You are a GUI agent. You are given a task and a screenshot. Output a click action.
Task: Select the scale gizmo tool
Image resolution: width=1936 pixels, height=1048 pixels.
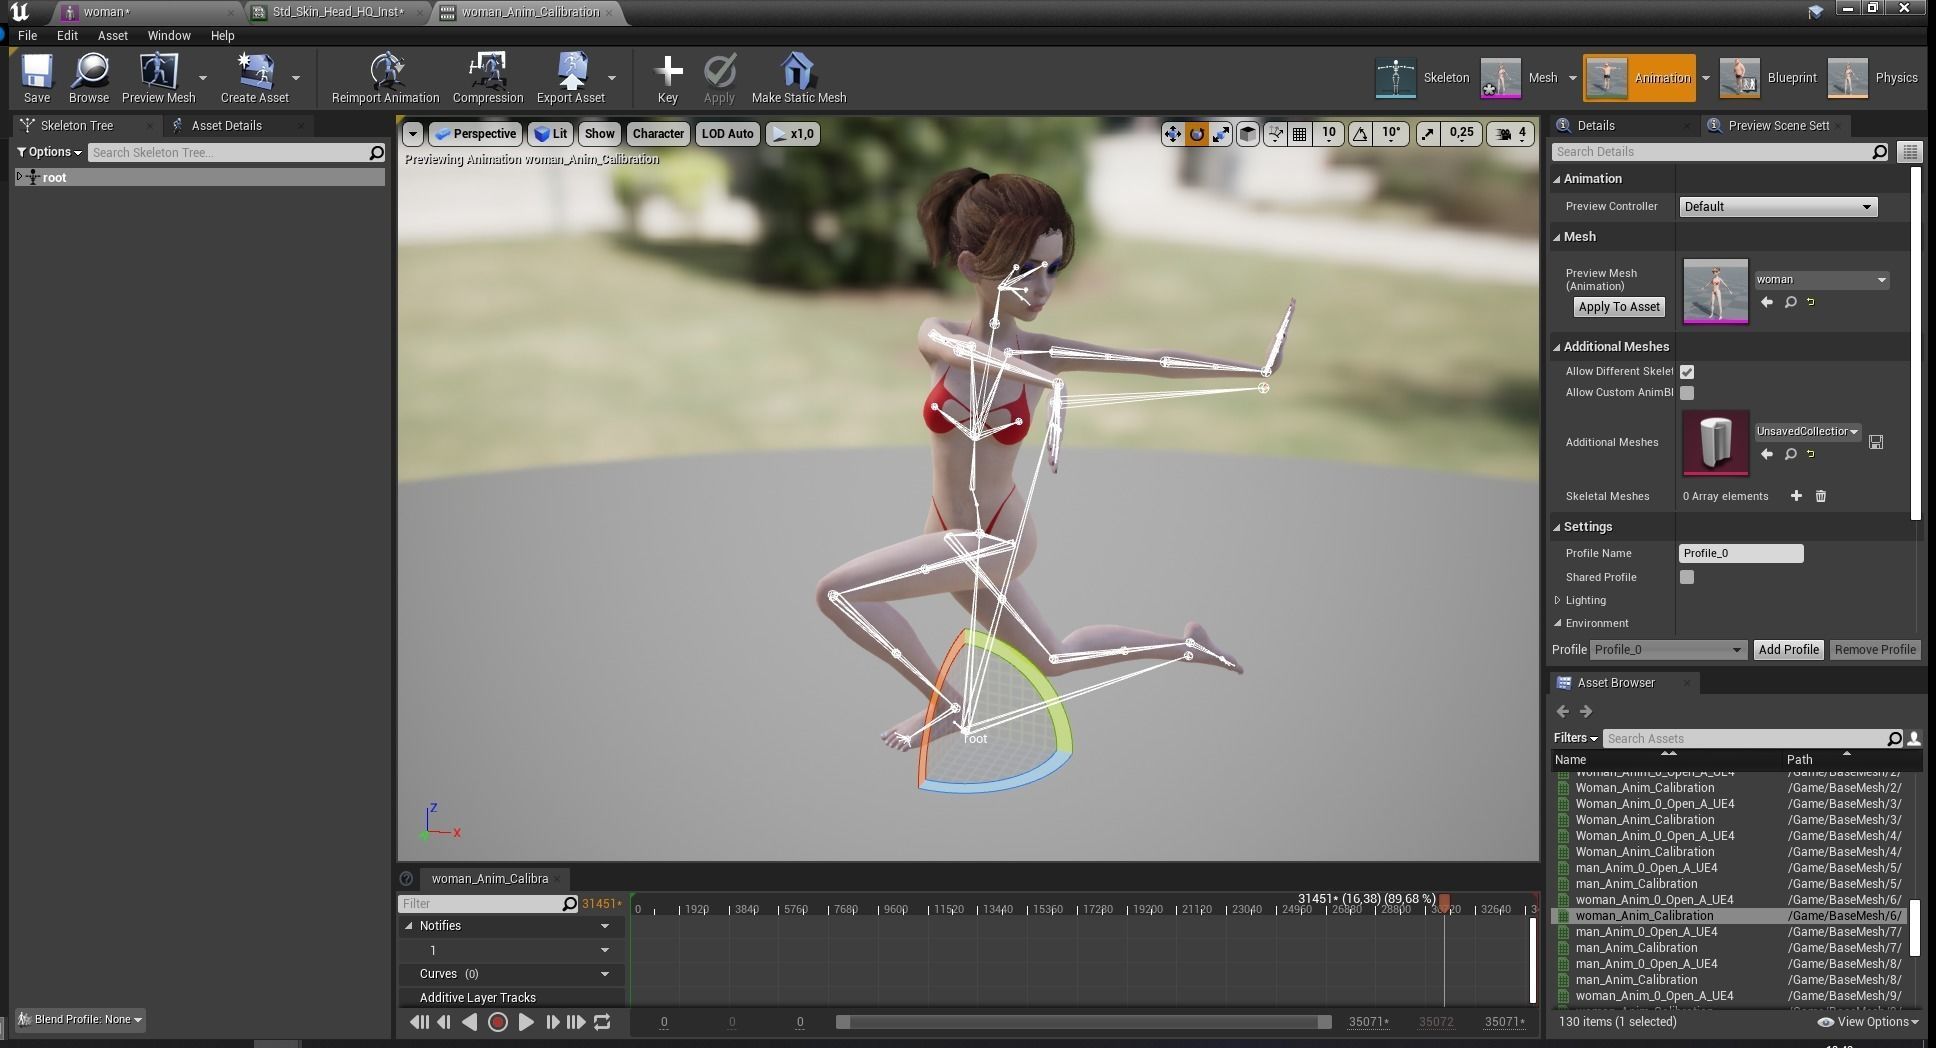click(x=1221, y=134)
